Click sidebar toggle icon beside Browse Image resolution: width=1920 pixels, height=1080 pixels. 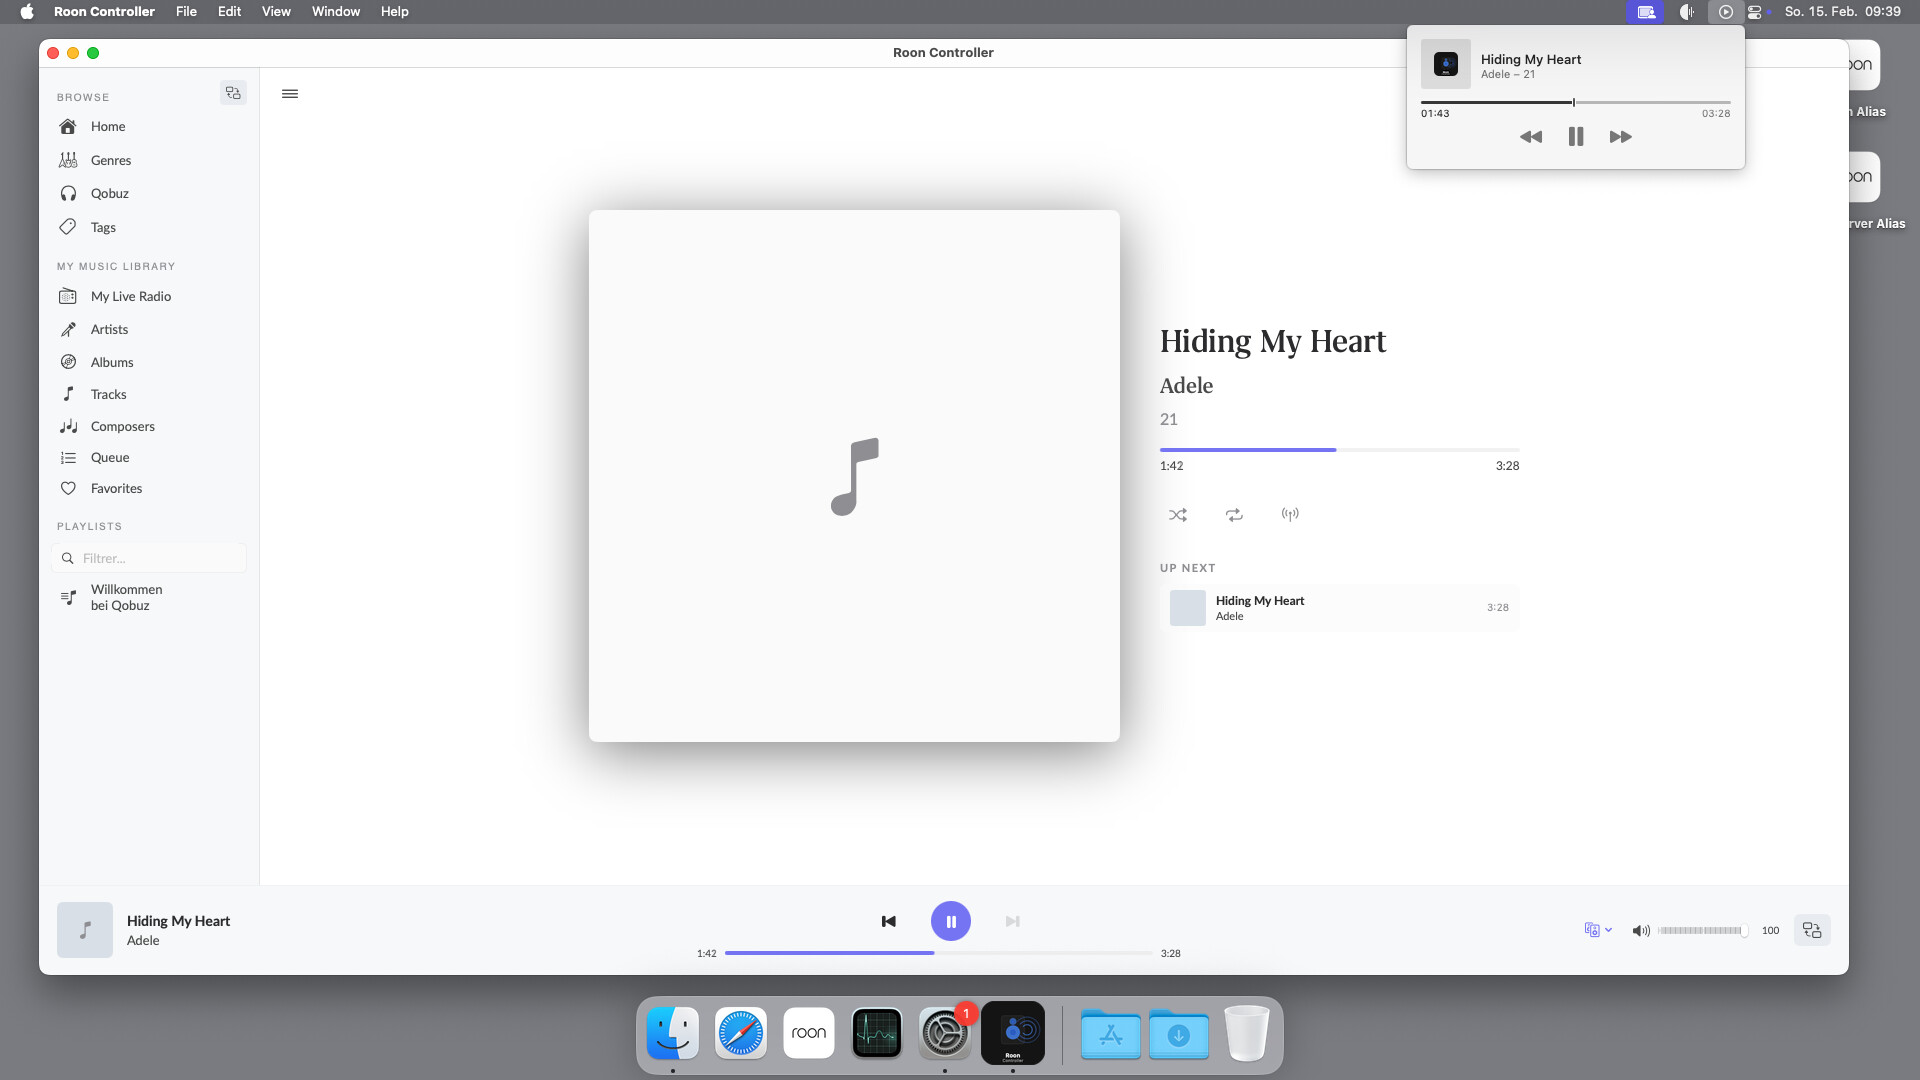(233, 93)
